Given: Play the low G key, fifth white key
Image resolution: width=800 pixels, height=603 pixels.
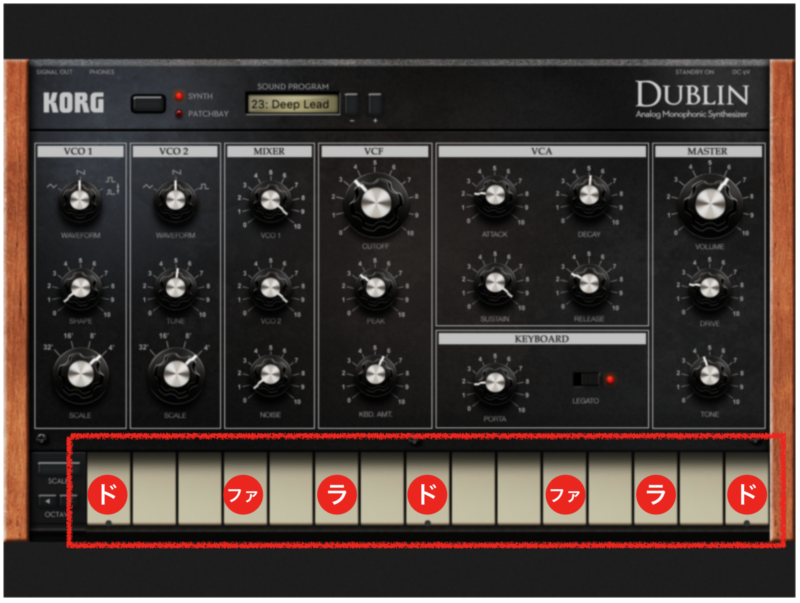Looking at the screenshot, I should [291, 488].
